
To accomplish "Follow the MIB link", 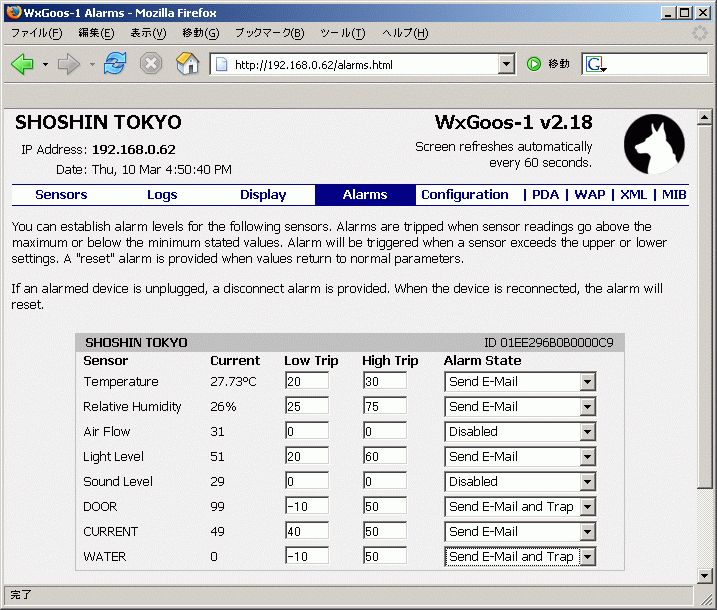I will [x=674, y=195].
